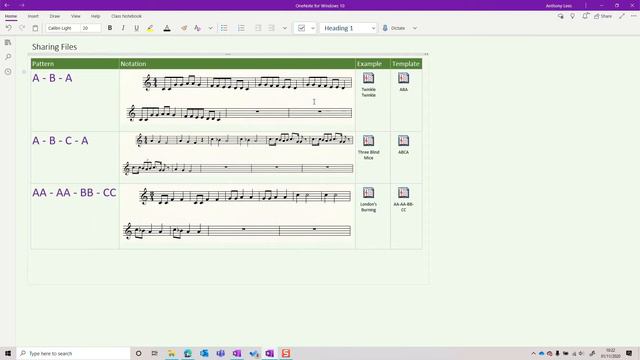Insert a numbered list
The height and width of the screenshot is (360, 640).
(241, 28)
